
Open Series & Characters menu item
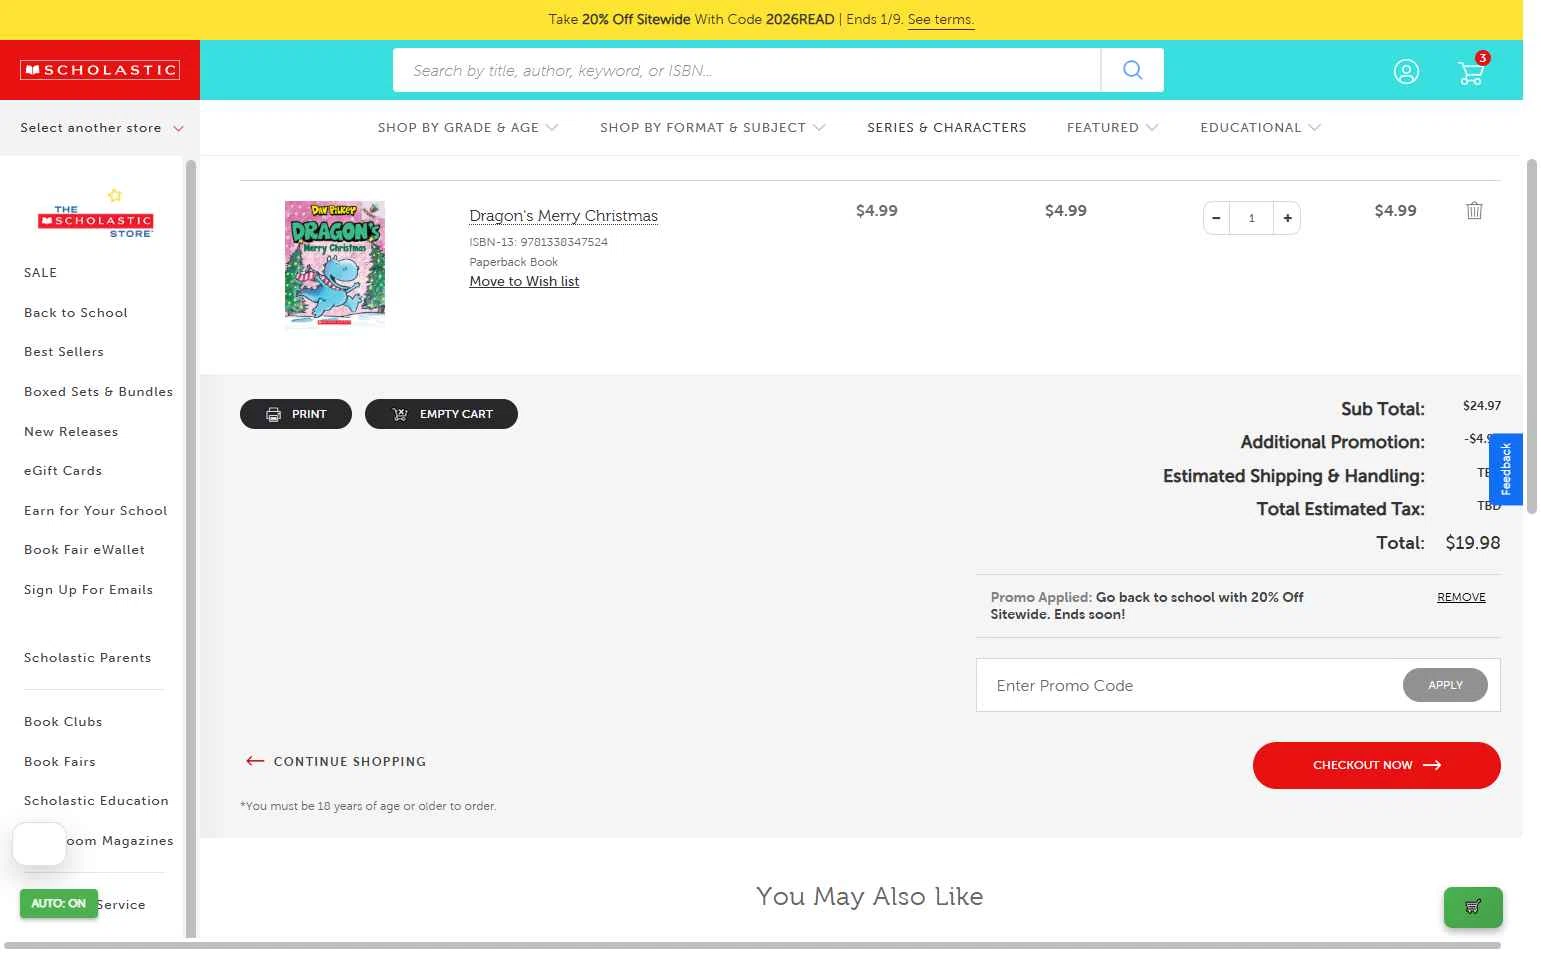tap(946, 127)
